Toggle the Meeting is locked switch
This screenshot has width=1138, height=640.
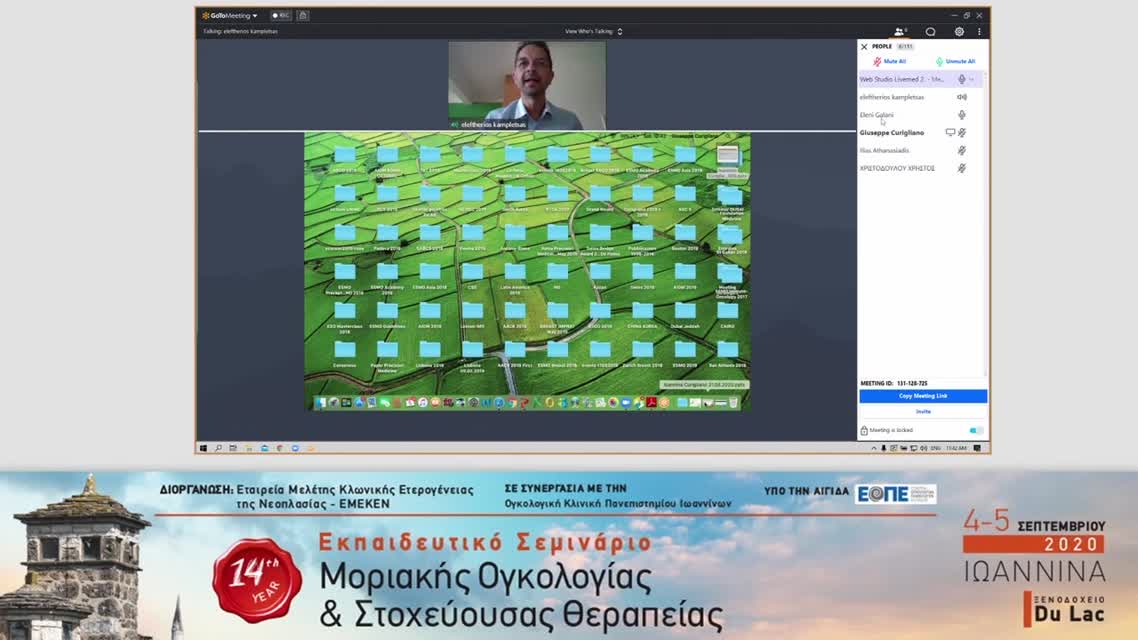pos(975,430)
